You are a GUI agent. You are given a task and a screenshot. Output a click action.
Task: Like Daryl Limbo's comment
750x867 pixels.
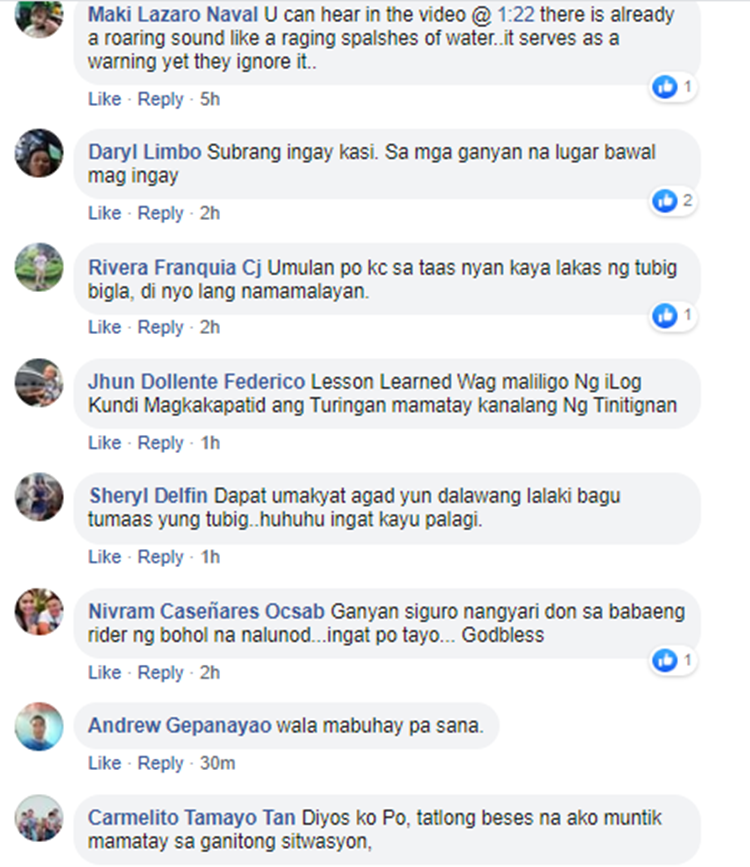point(105,213)
